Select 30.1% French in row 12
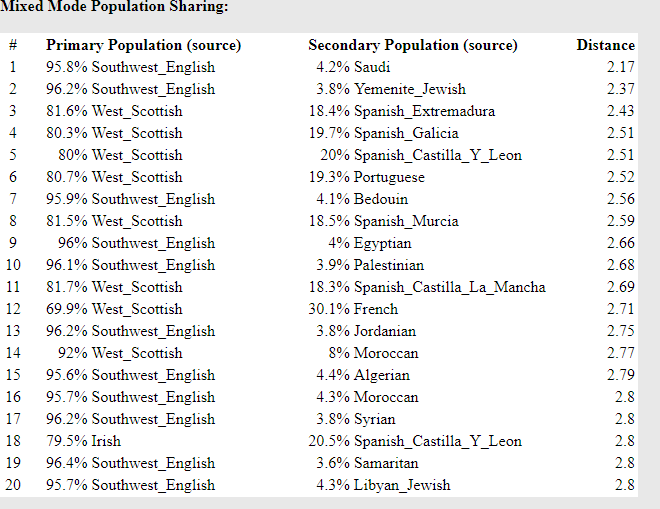The image size is (660, 509). pyautogui.click(x=353, y=309)
